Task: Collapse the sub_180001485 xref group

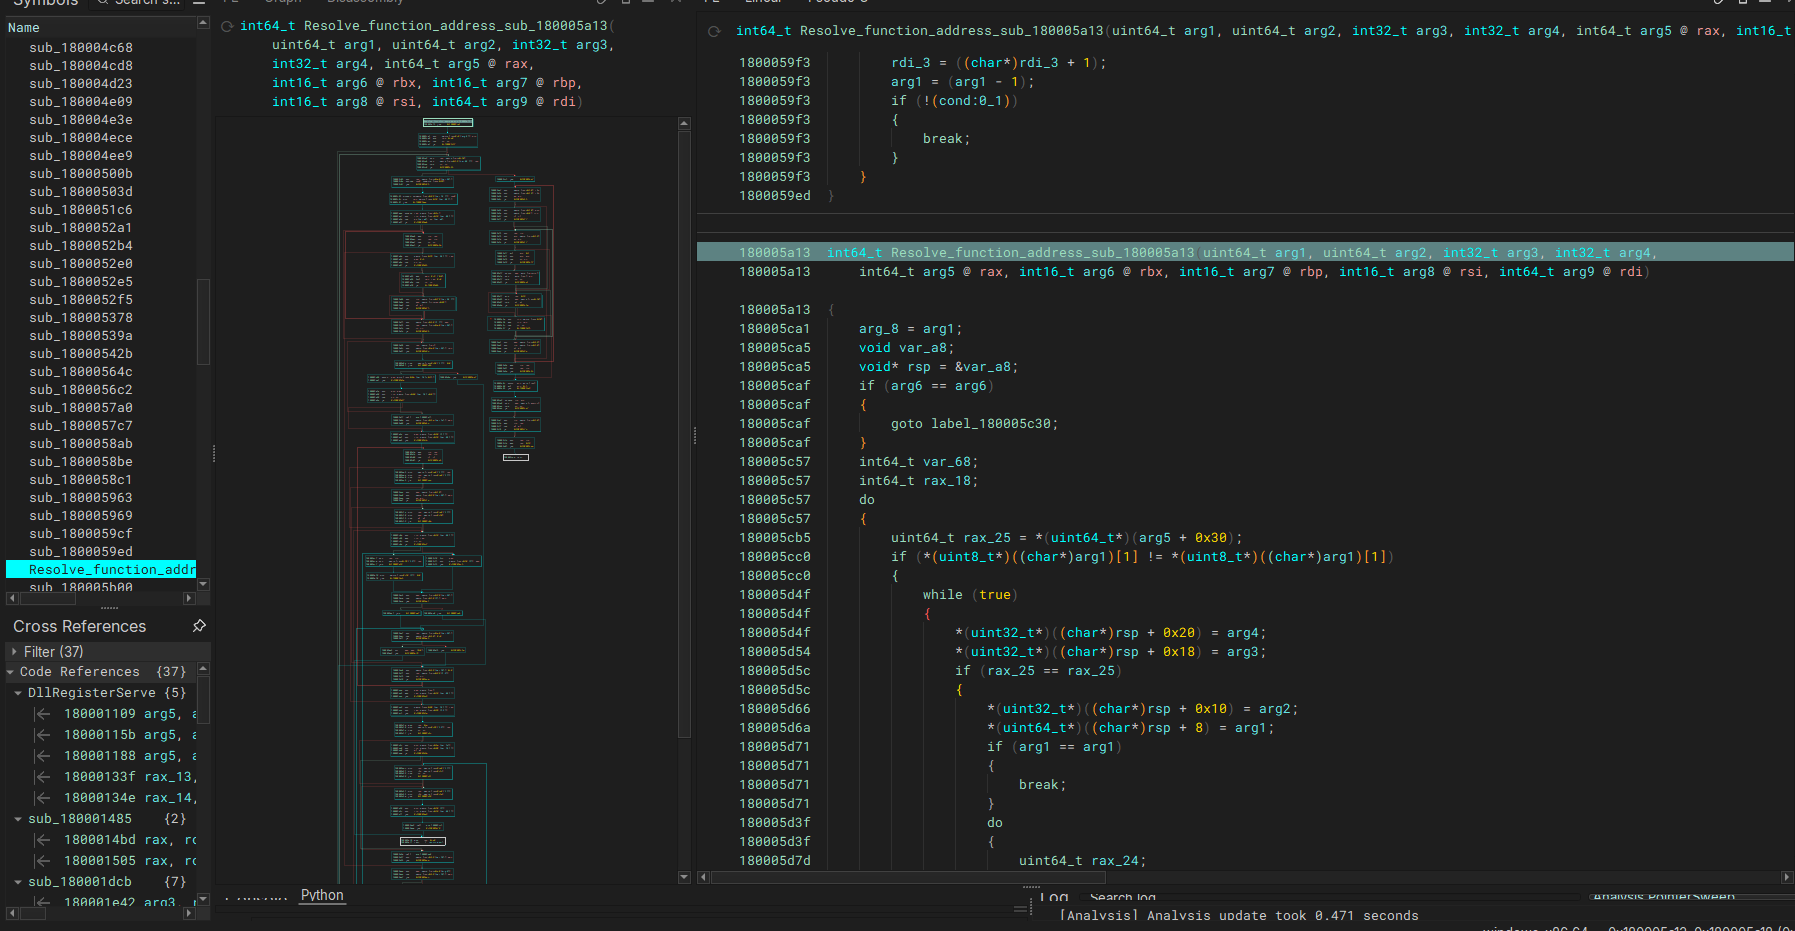Action: (x=18, y=819)
